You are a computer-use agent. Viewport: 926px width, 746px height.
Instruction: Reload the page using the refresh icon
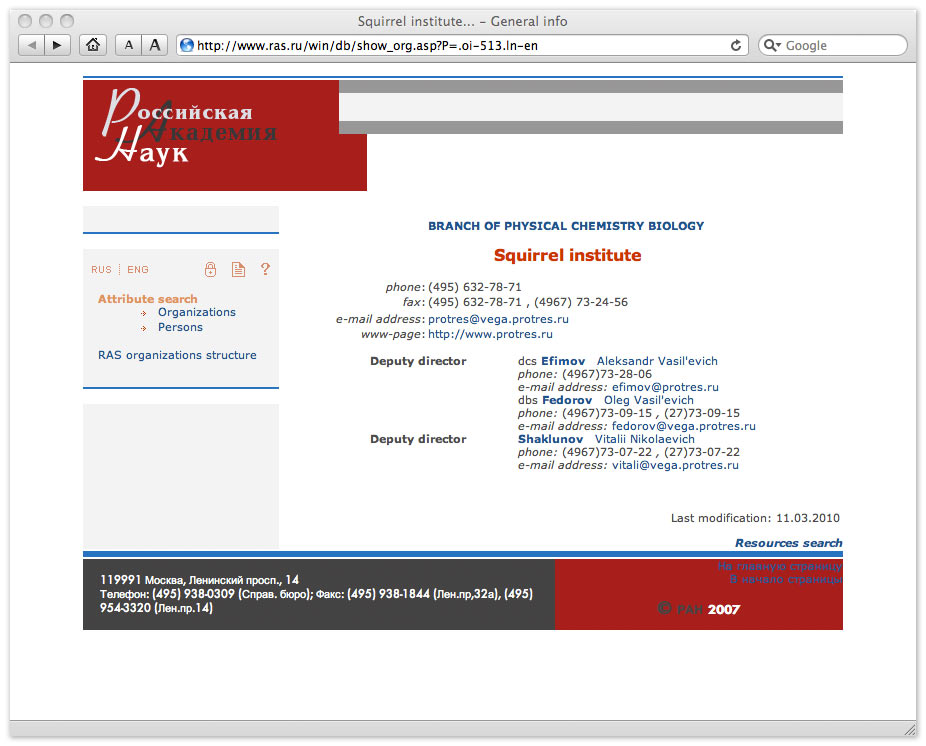[x=737, y=45]
